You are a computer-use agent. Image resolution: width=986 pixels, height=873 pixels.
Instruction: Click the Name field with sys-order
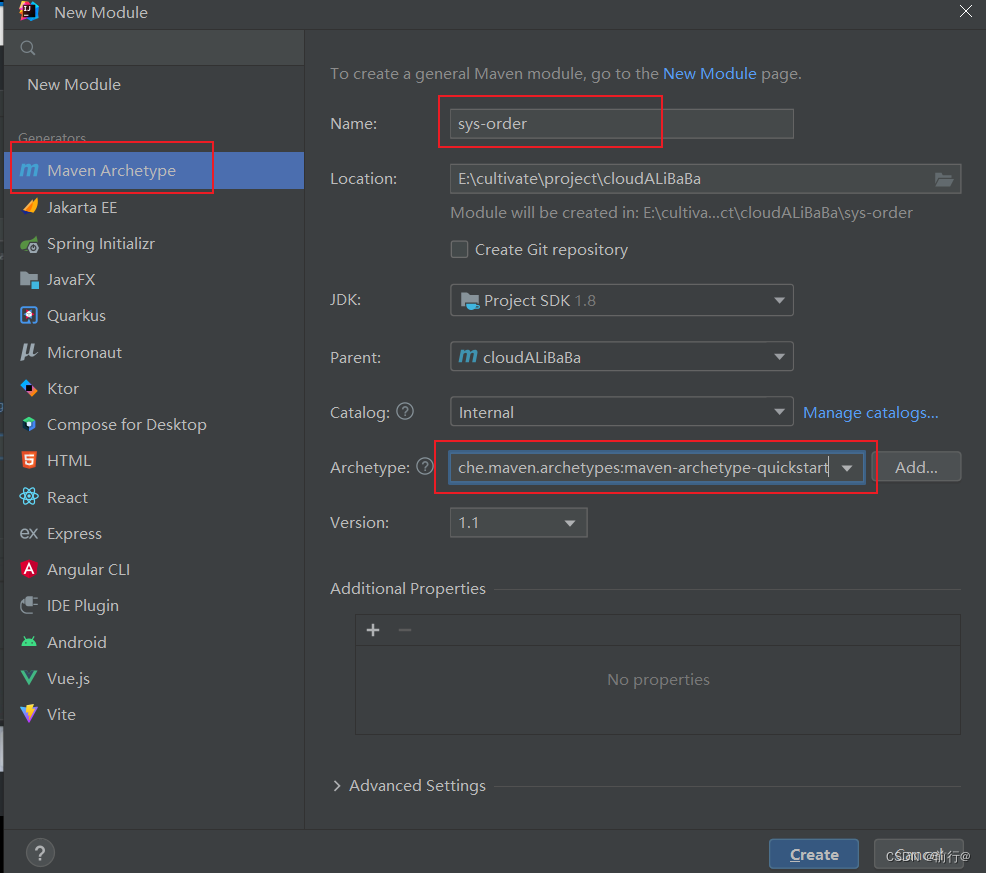tap(621, 123)
